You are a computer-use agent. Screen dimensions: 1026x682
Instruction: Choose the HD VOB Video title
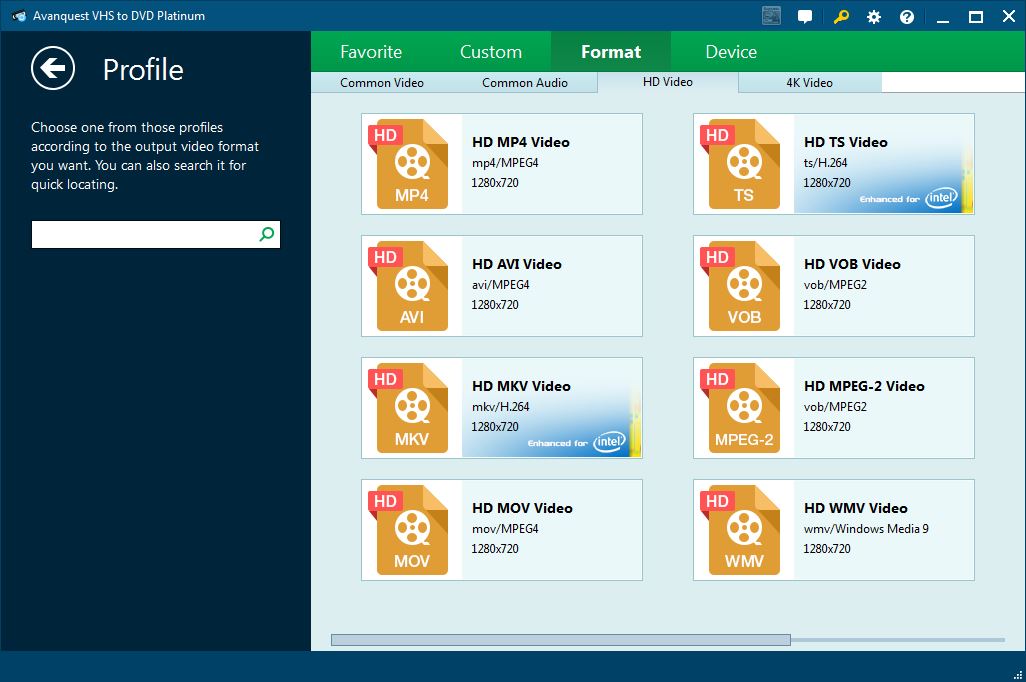pos(852,264)
